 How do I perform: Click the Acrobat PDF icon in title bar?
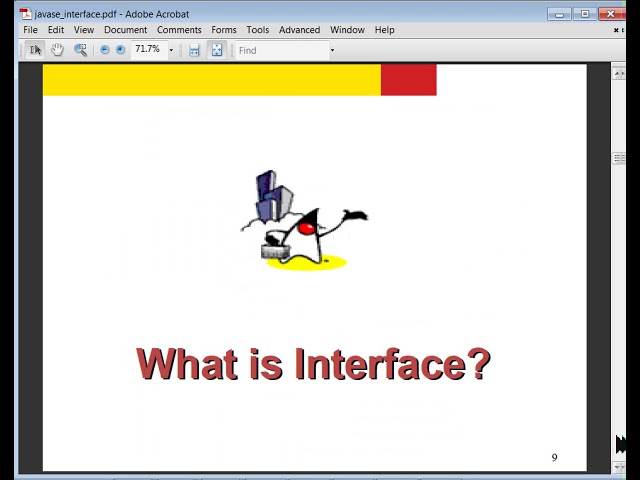click(25, 14)
